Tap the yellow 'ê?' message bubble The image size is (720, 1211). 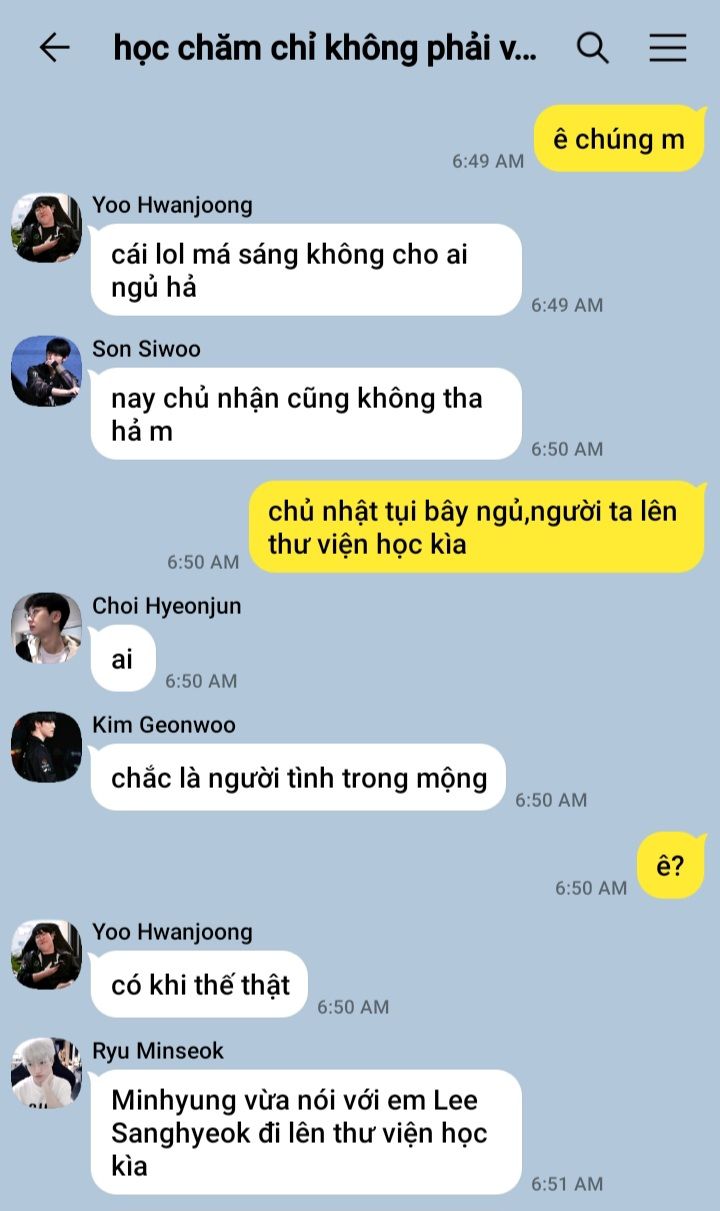pos(671,866)
